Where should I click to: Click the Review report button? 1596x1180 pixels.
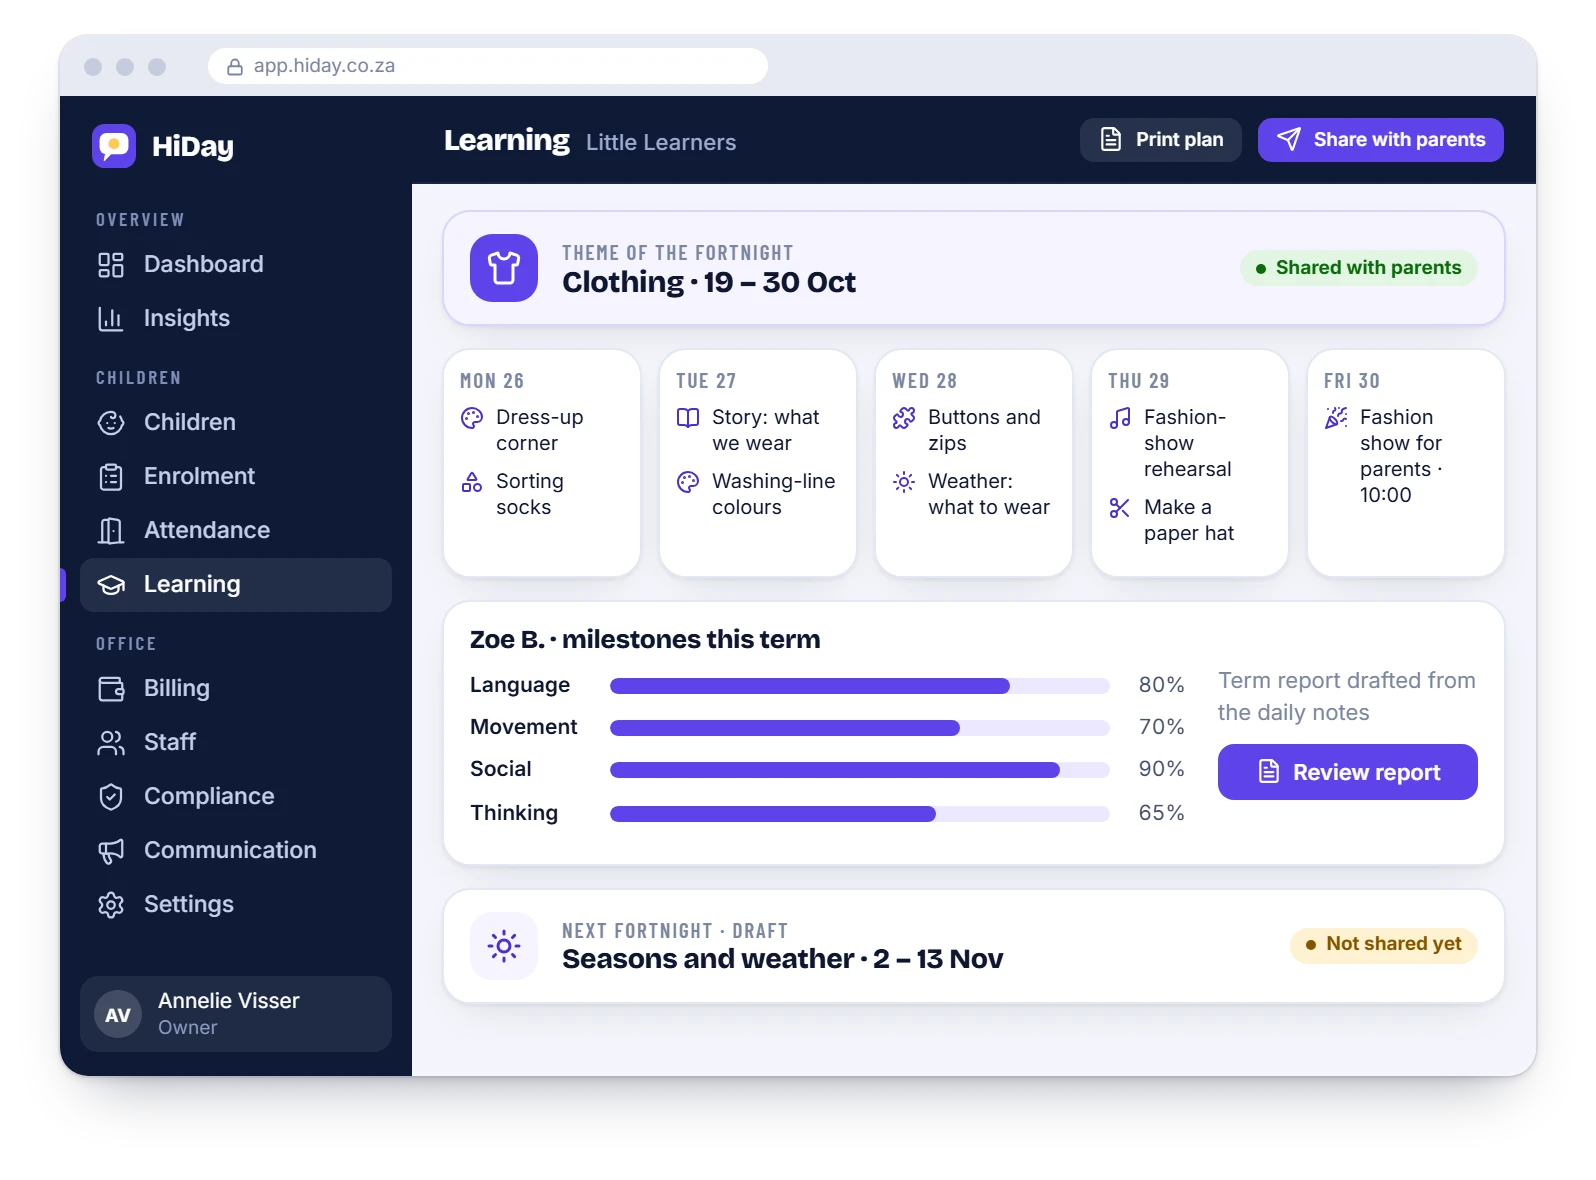click(x=1348, y=772)
